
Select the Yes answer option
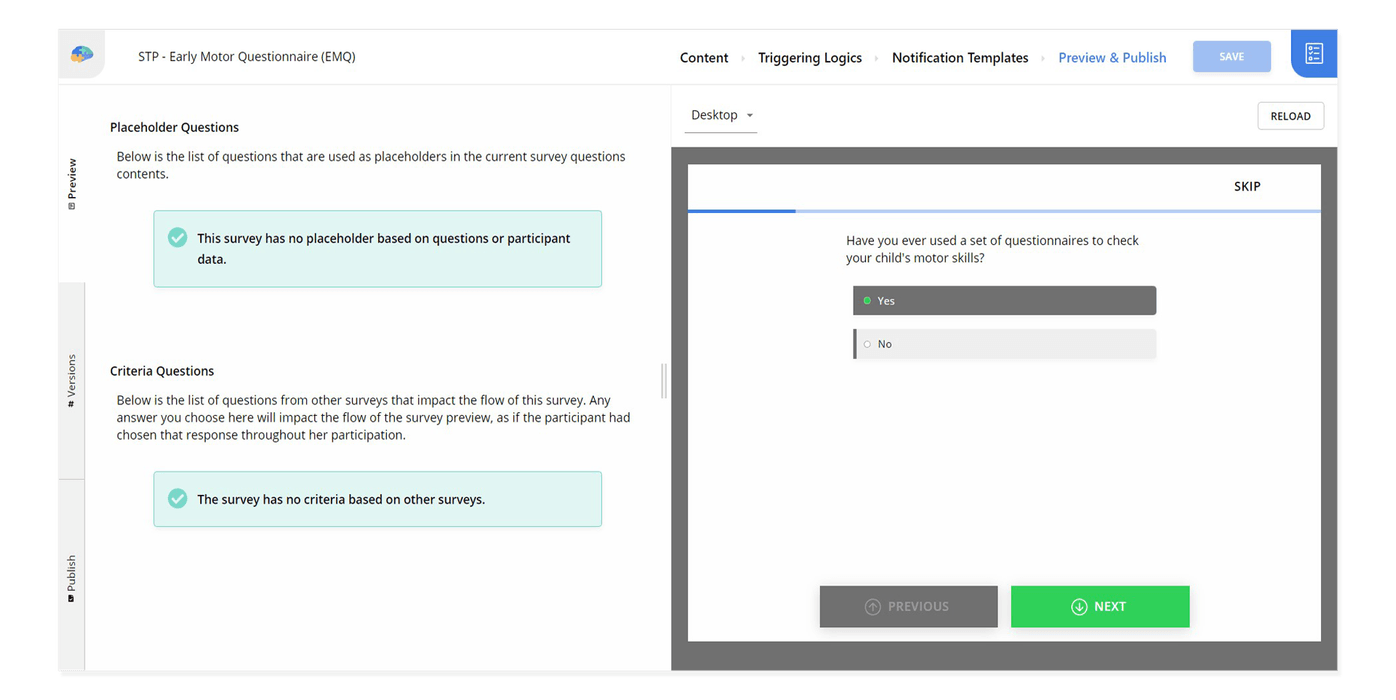pos(1004,300)
